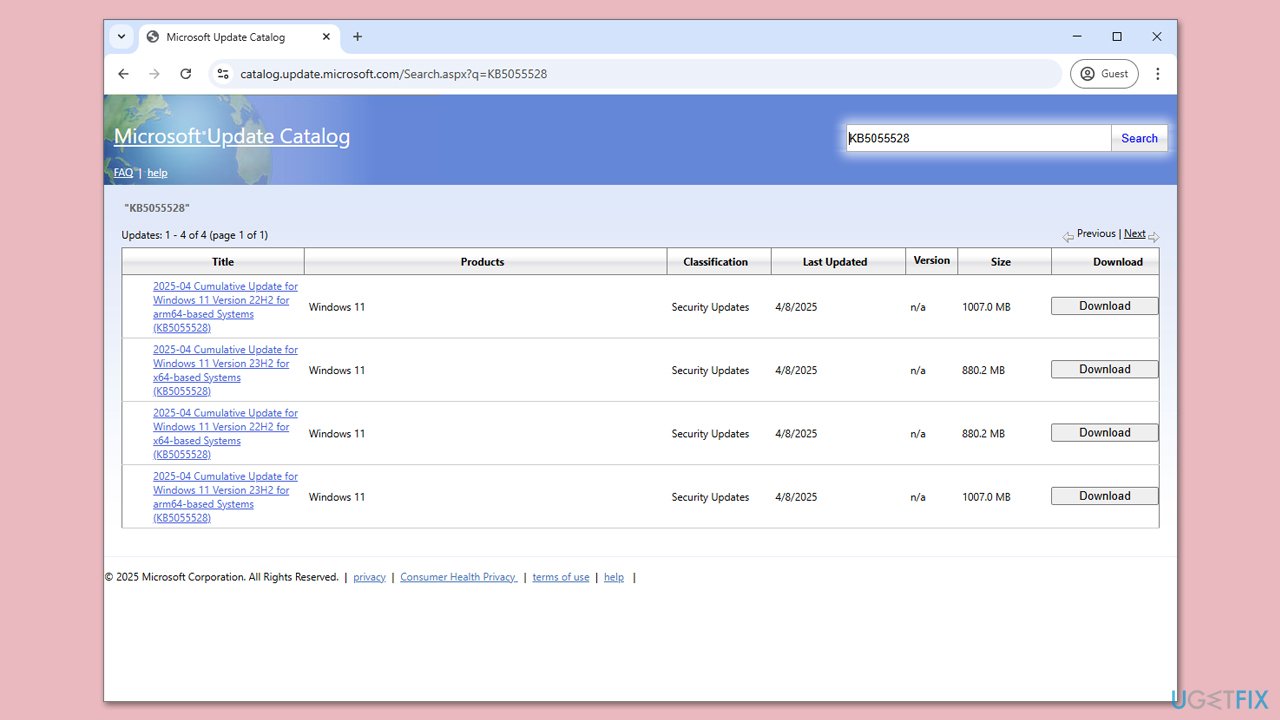The image size is (1280, 720).
Task: Select the Microsoft Update Catalog tab
Action: click(x=225, y=37)
